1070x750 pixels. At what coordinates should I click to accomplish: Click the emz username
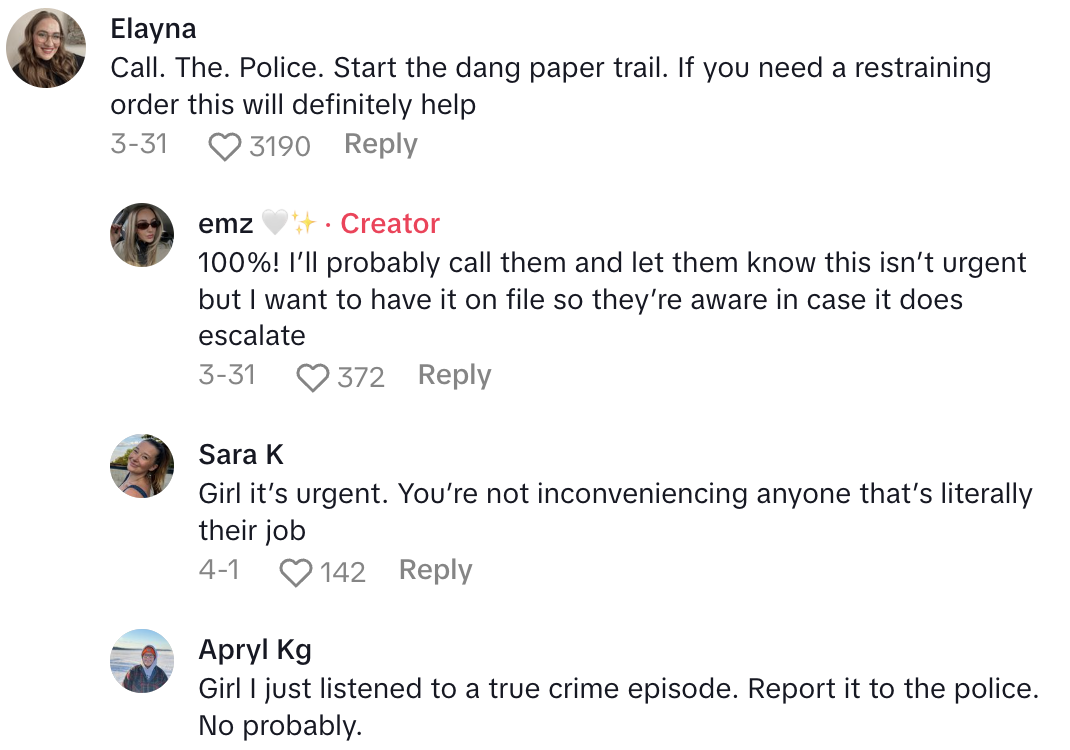226,224
